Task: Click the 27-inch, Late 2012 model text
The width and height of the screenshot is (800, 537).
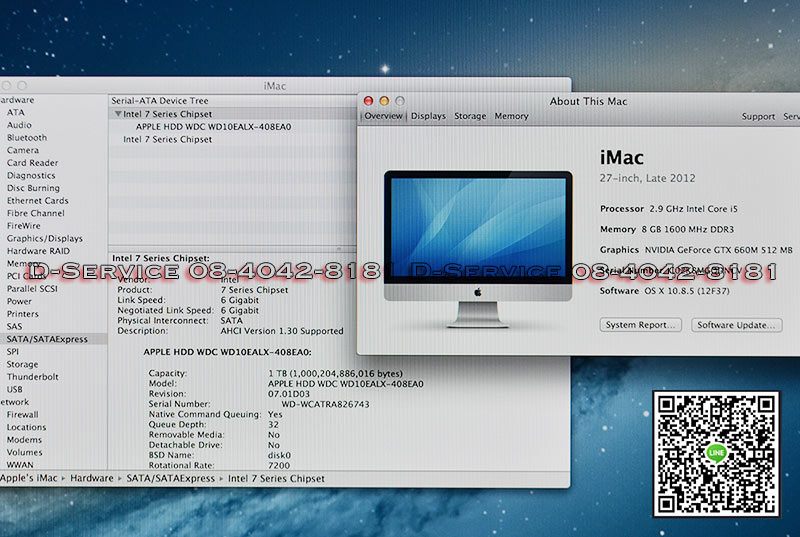Action: (x=647, y=178)
